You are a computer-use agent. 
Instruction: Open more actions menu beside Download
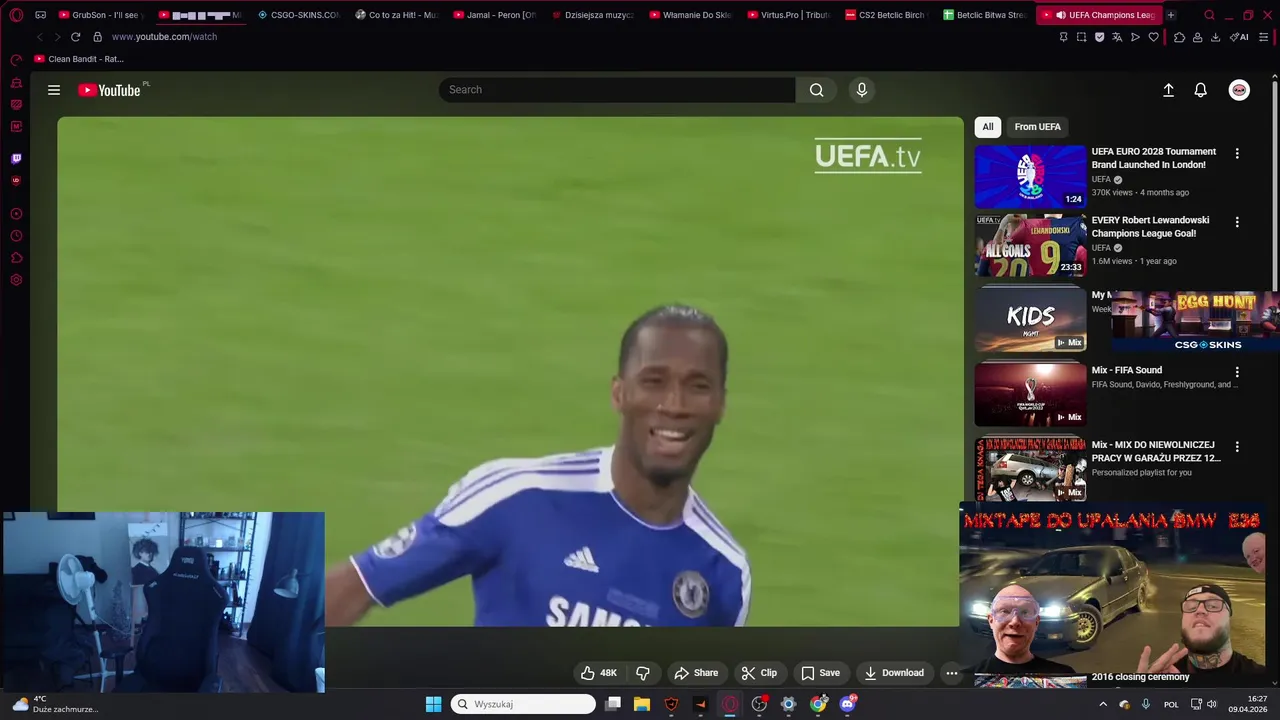pyautogui.click(x=952, y=673)
